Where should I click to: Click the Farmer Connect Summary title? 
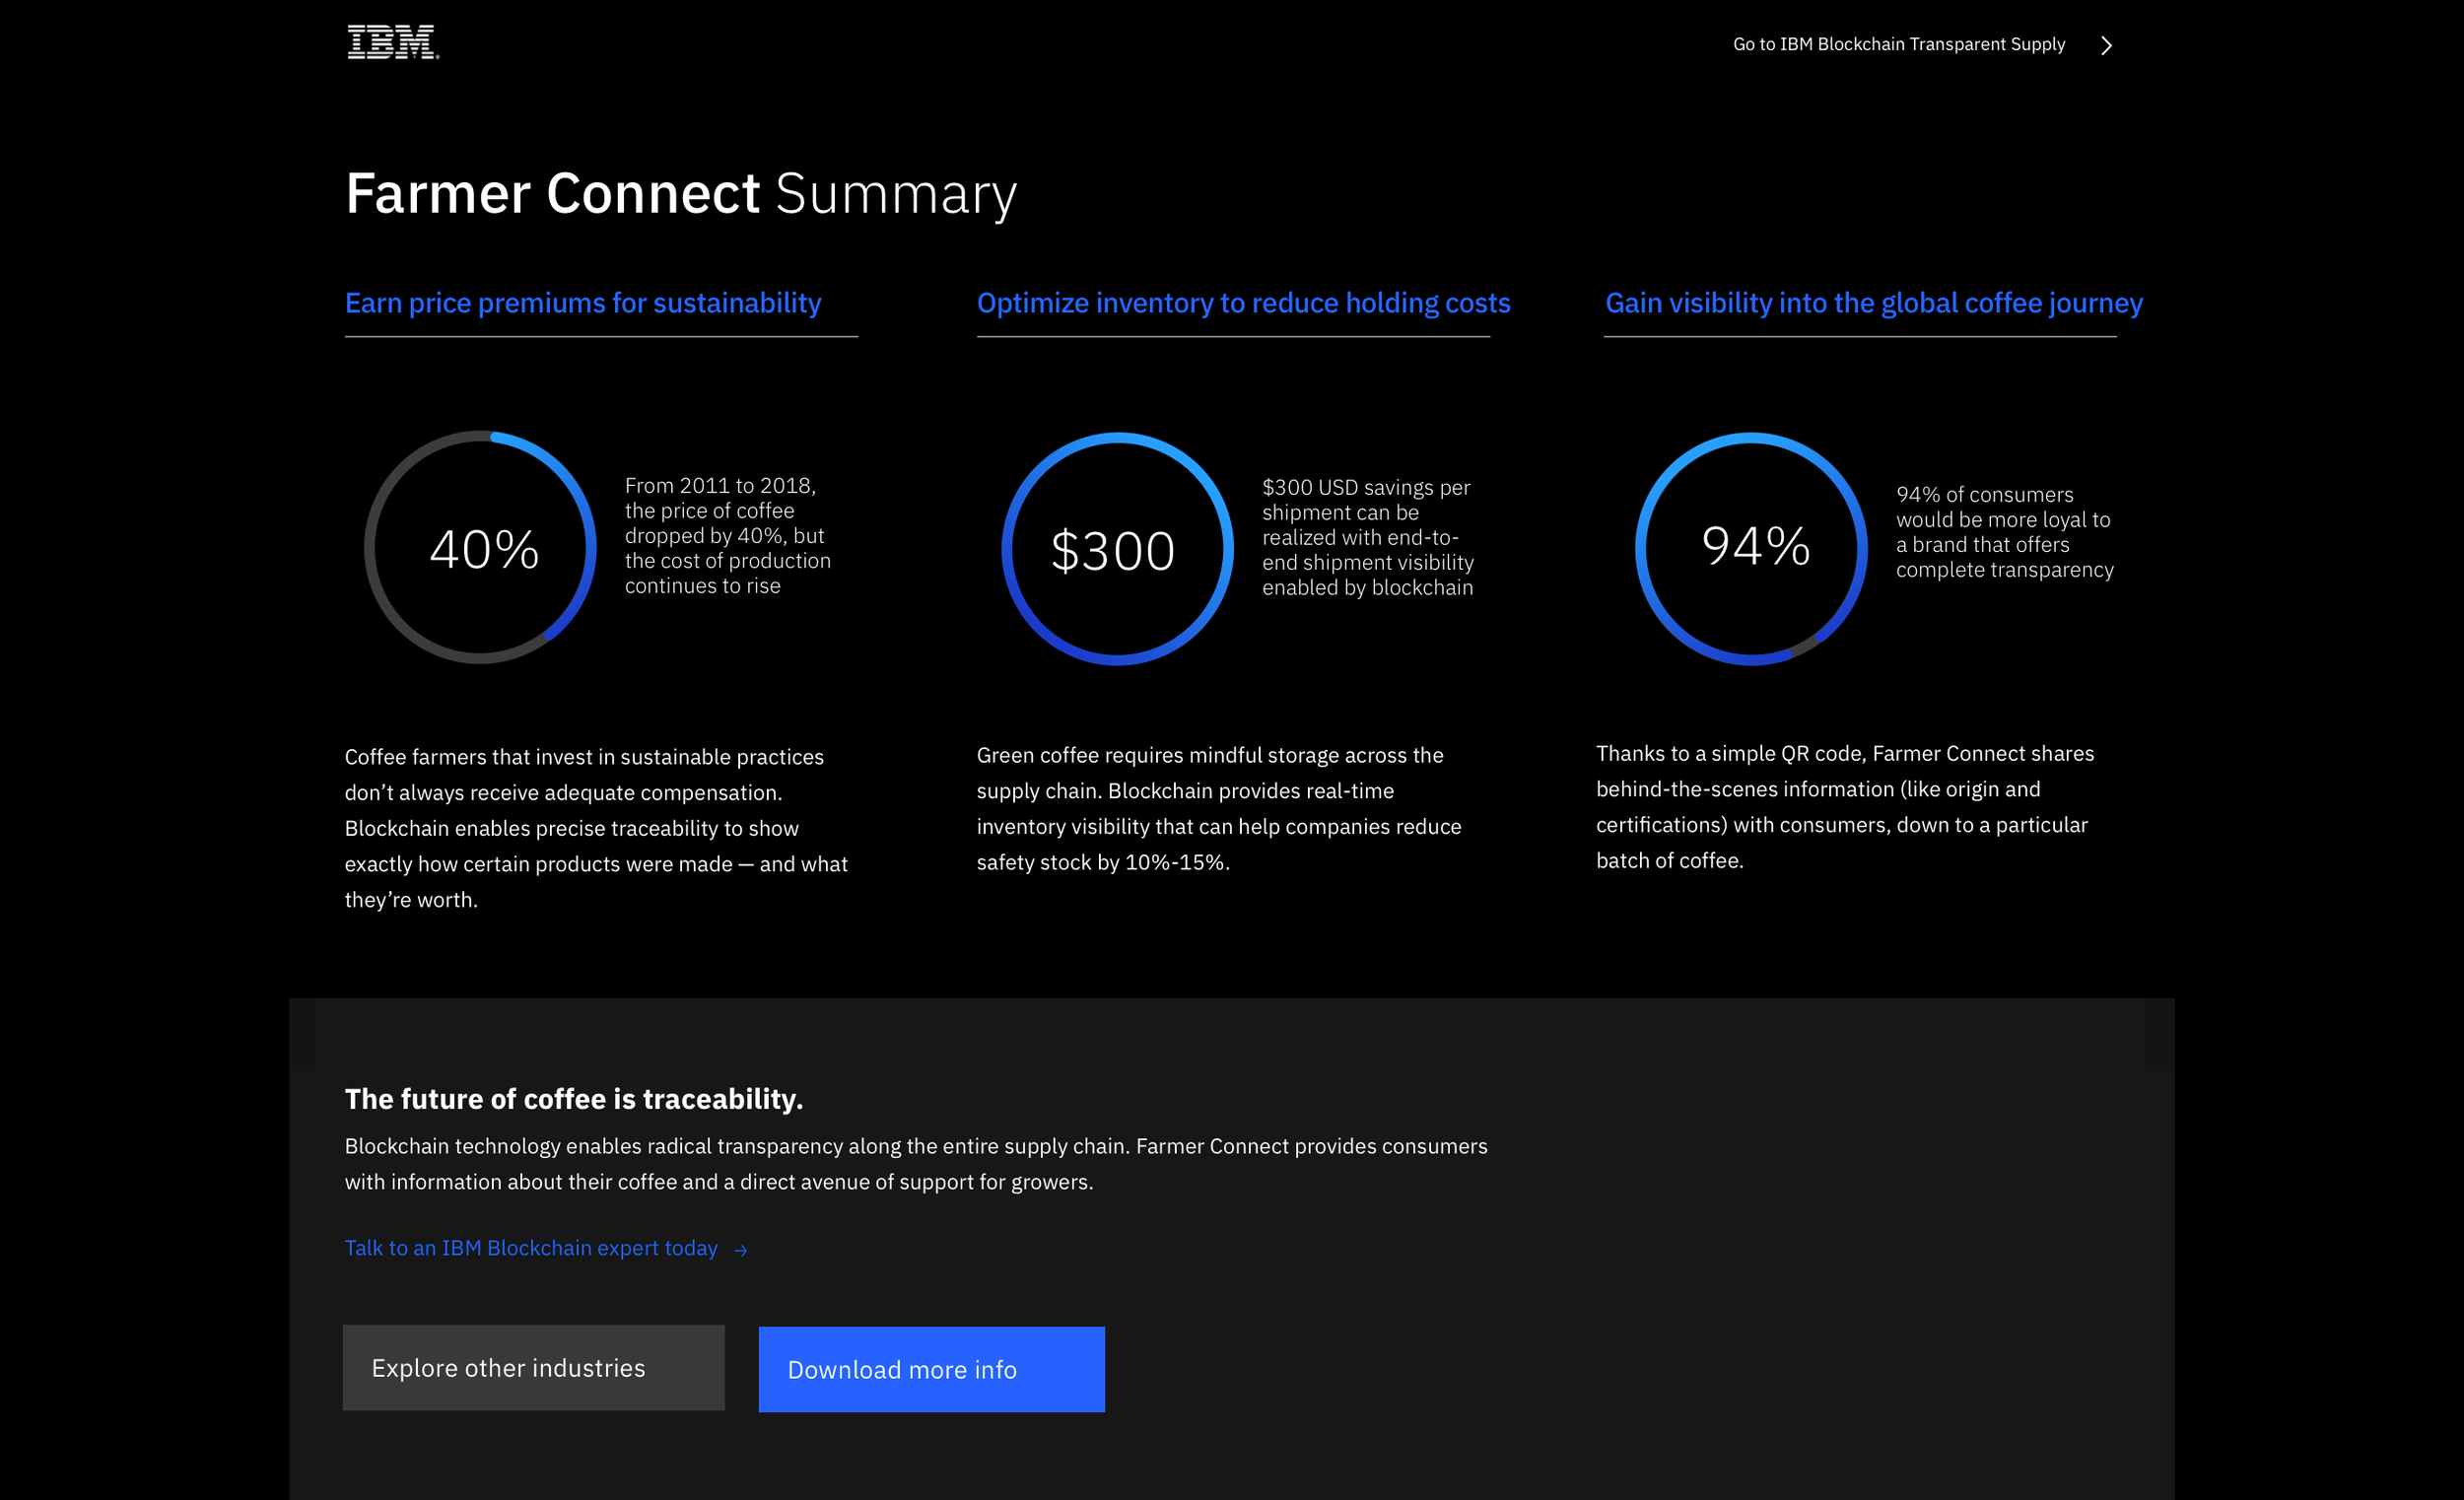pos(681,193)
